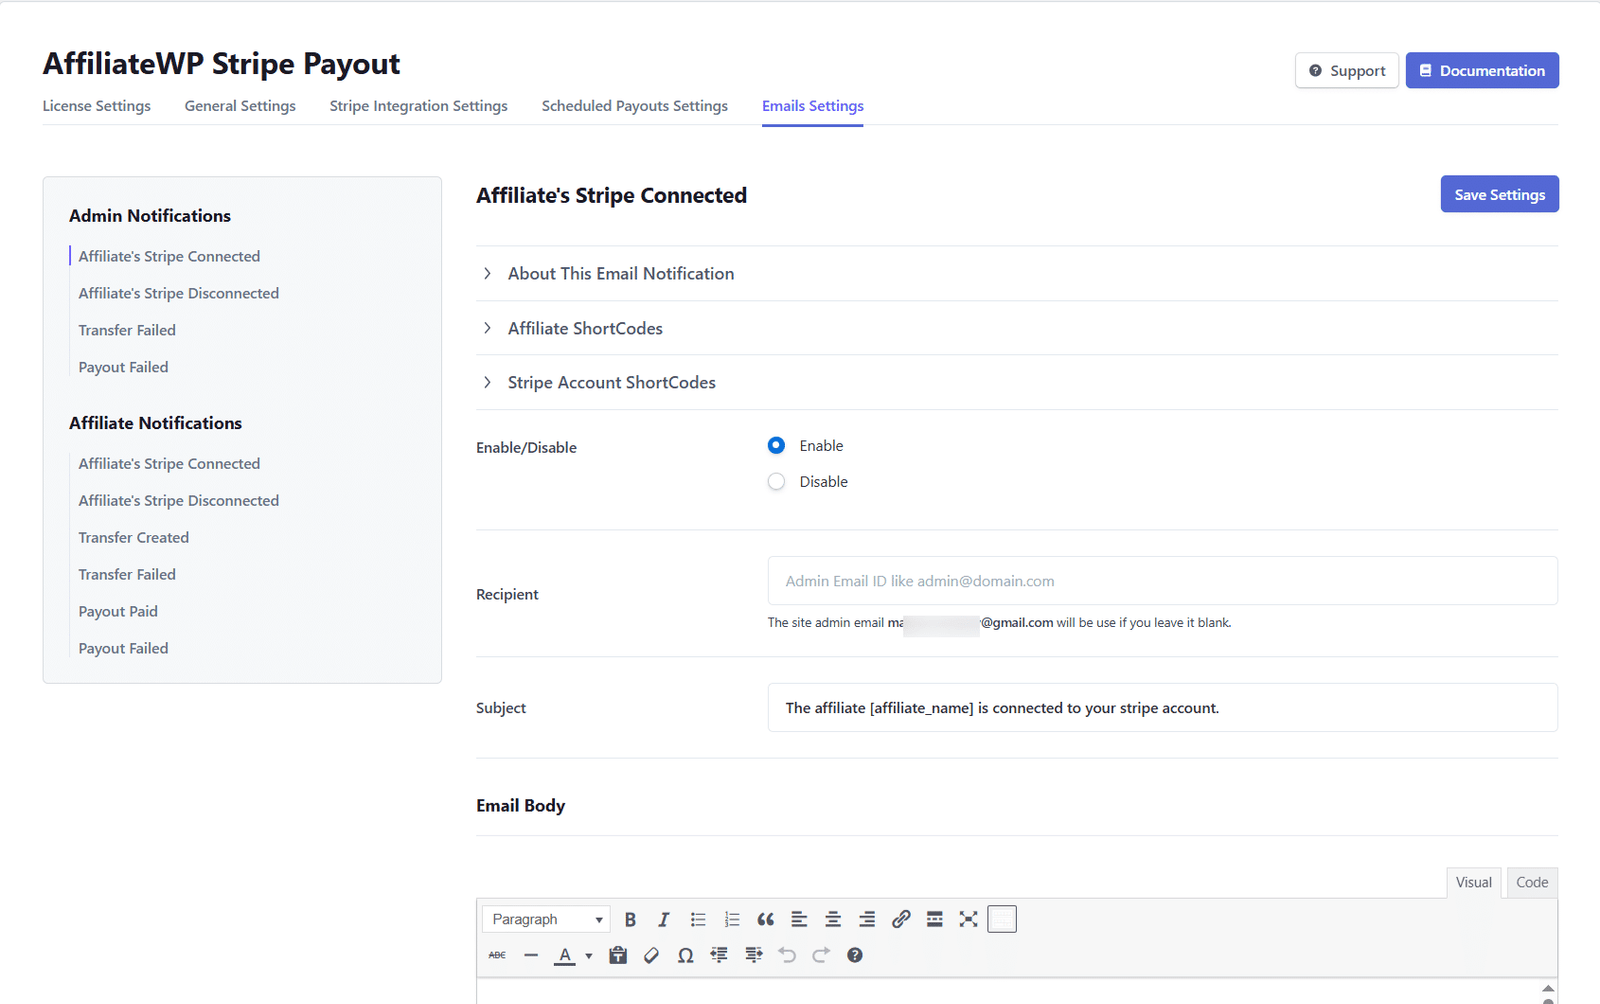Select the Disable radio button

pyautogui.click(x=776, y=481)
